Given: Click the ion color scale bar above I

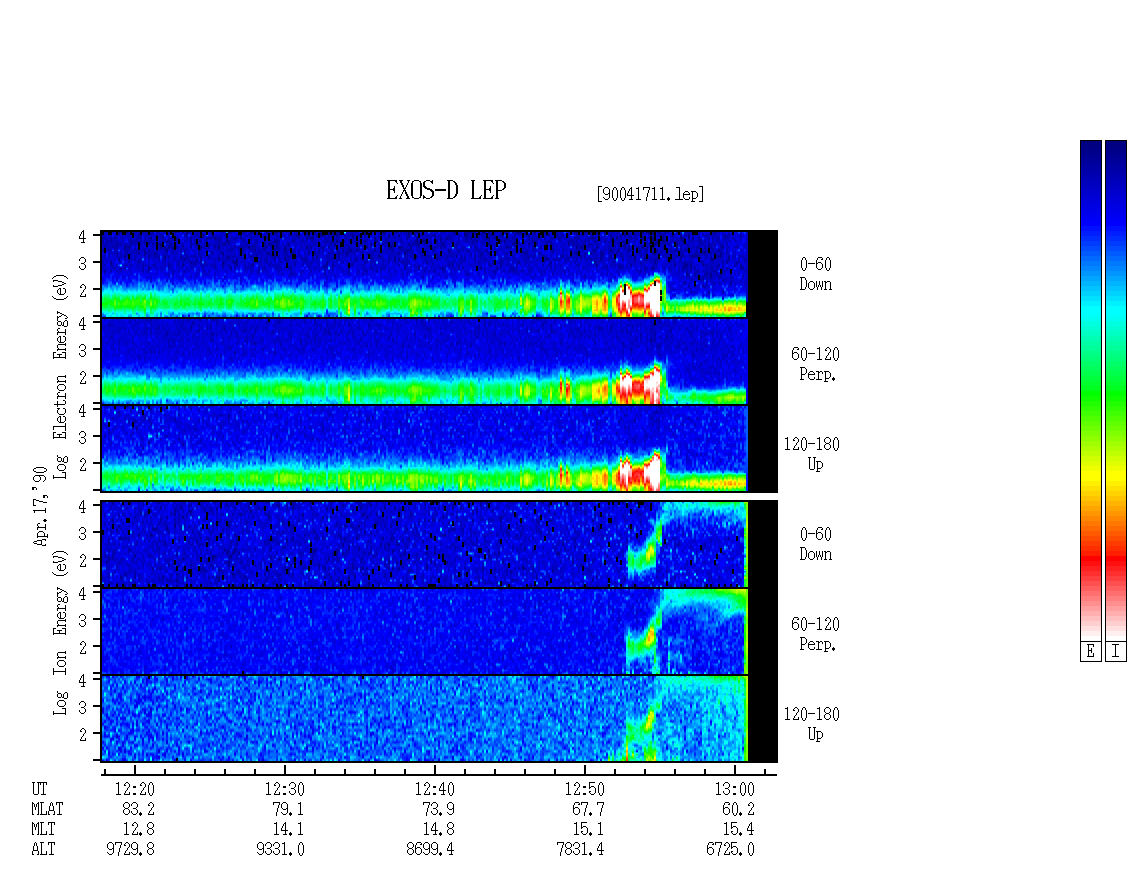Looking at the screenshot, I should click(1116, 390).
